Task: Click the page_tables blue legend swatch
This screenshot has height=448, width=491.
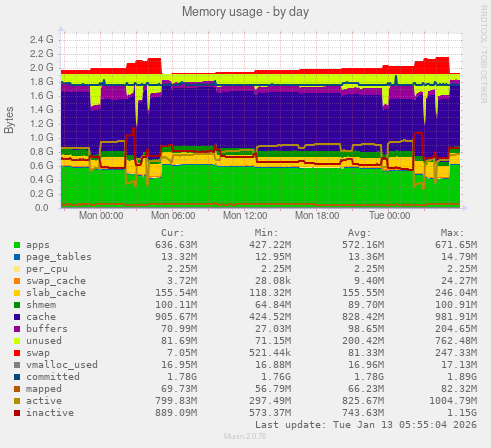Action: [17, 257]
